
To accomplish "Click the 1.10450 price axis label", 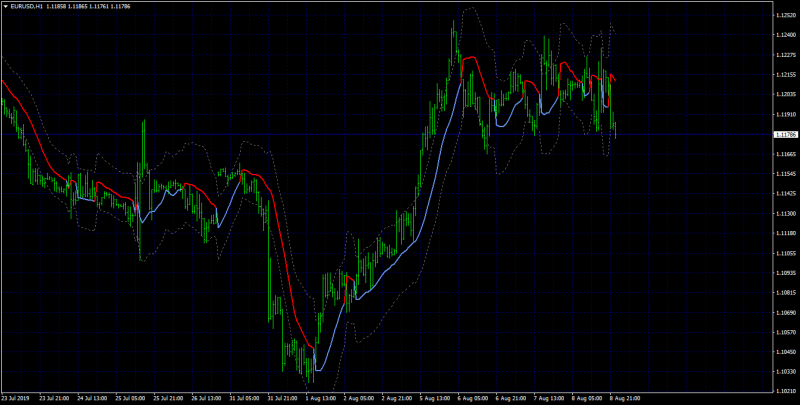I will click(785, 352).
